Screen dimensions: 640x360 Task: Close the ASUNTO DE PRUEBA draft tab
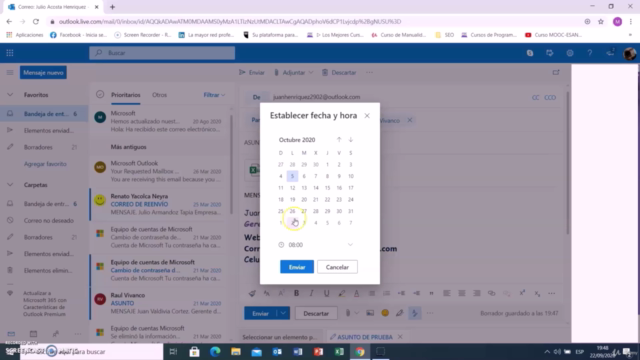point(400,337)
